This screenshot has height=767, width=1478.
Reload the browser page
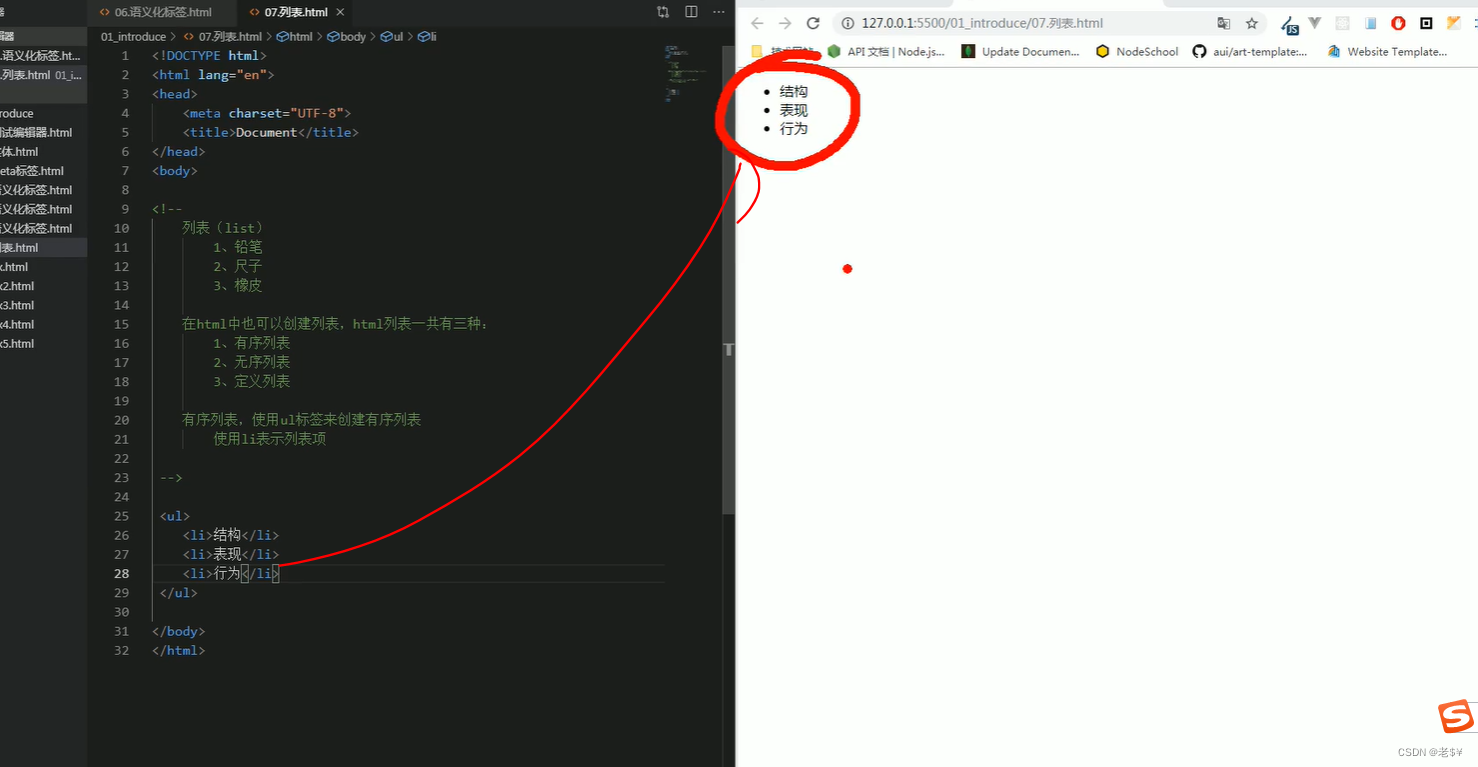click(x=813, y=23)
